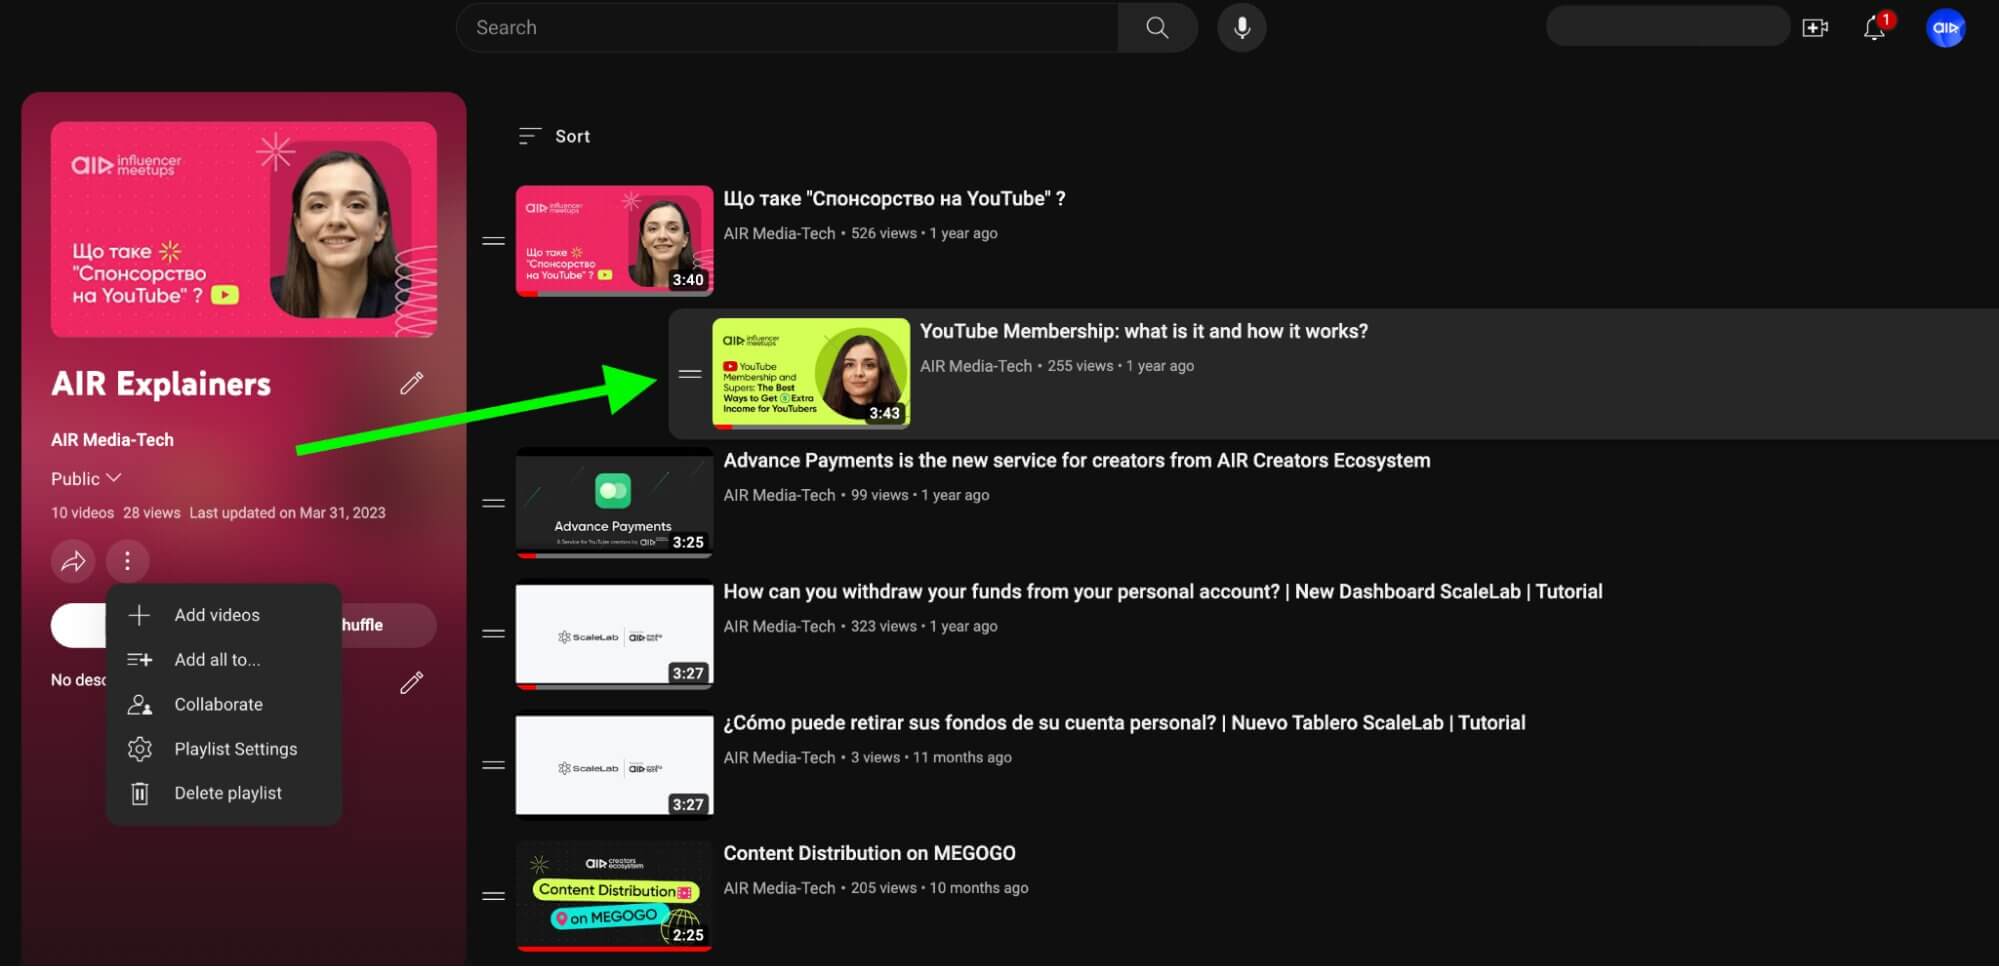The width and height of the screenshot is (1999, 967).
Task: Open the three-dot playlist options
Action: [127, 561]
